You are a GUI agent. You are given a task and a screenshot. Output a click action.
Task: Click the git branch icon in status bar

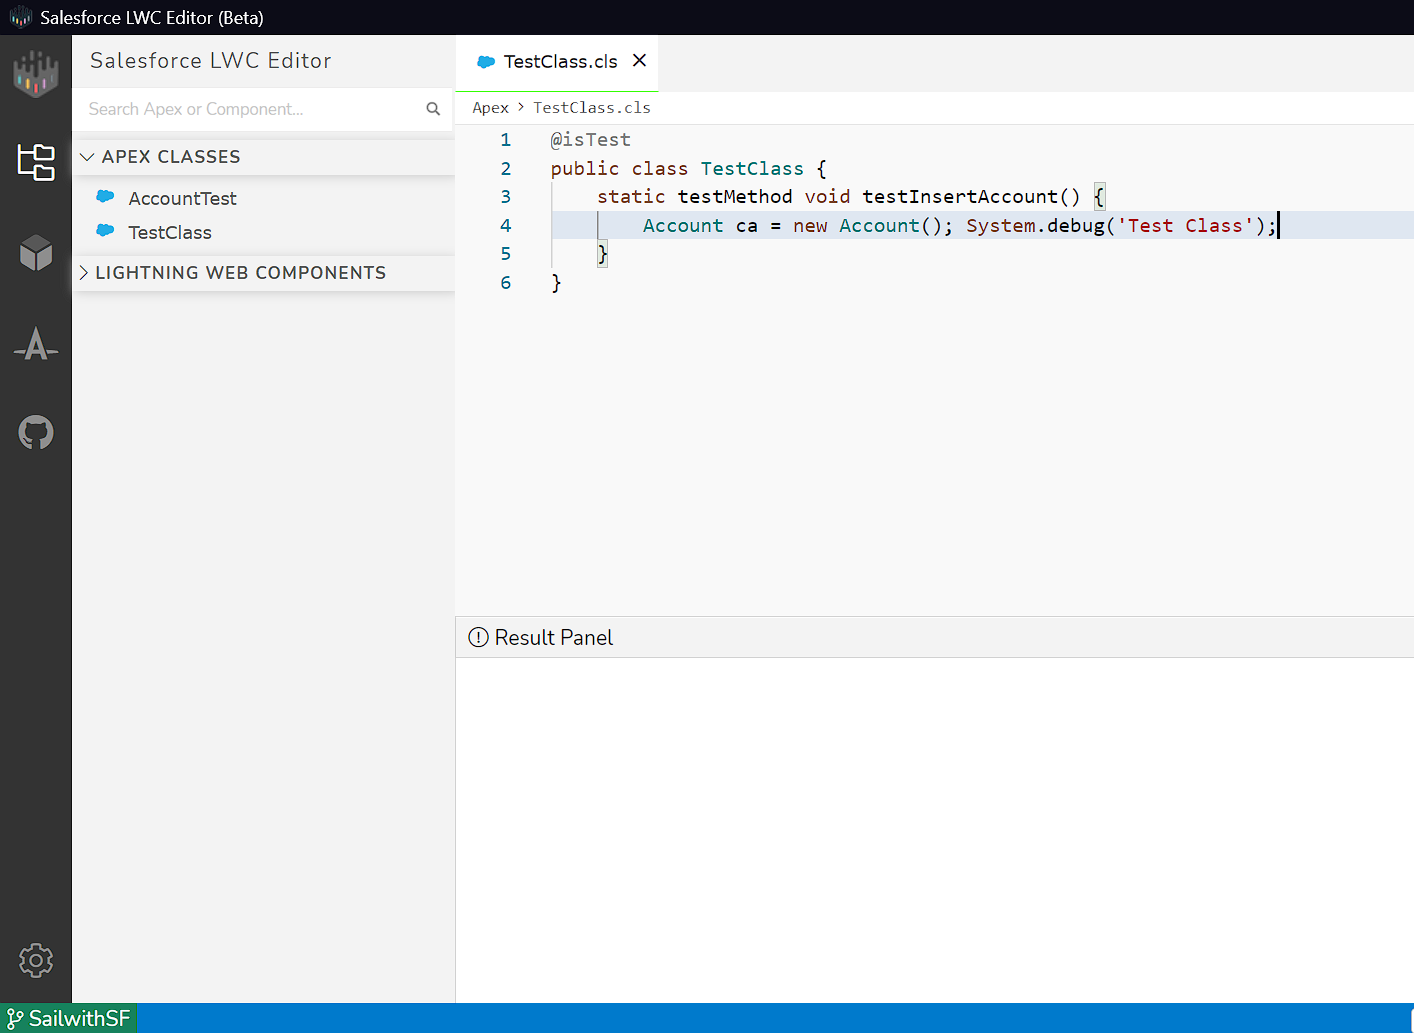point(15,1018)
